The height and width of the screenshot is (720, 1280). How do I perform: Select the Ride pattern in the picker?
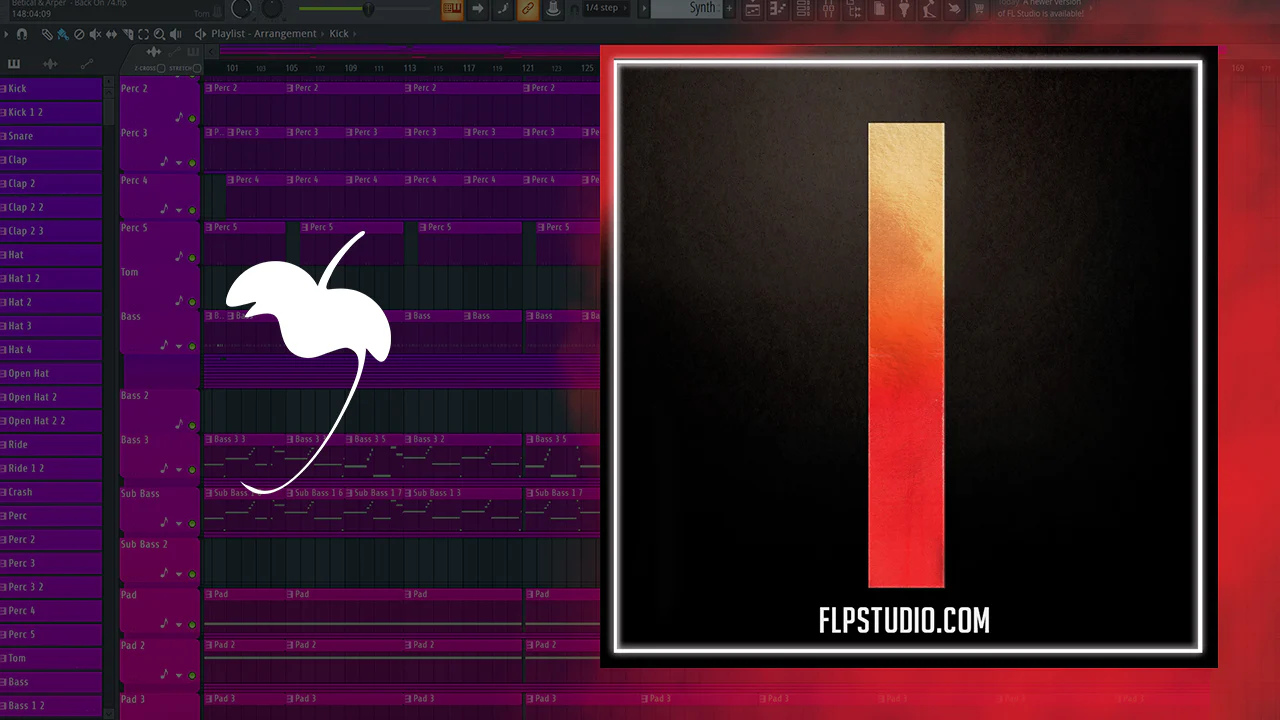[51, 444]
